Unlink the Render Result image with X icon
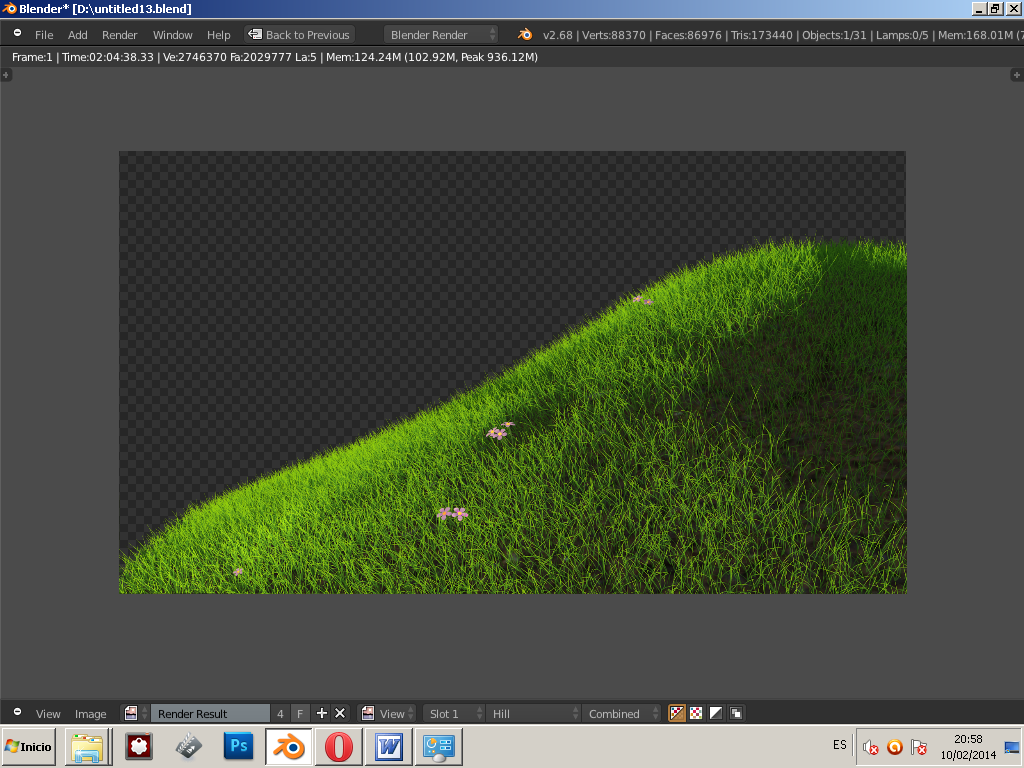 click(340, 713)
